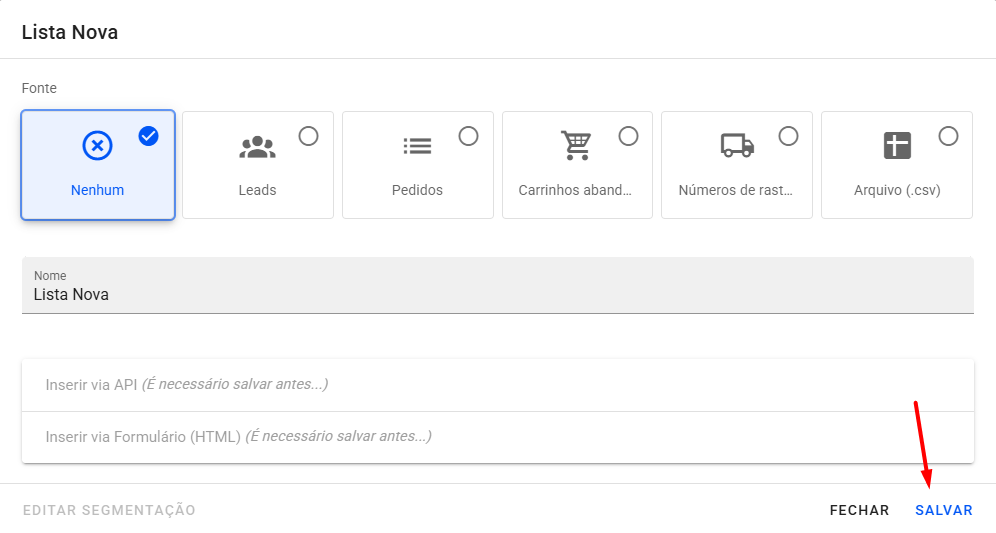Click the Leads people icon
The image size is (996, 533).
[x=257, y=146]
